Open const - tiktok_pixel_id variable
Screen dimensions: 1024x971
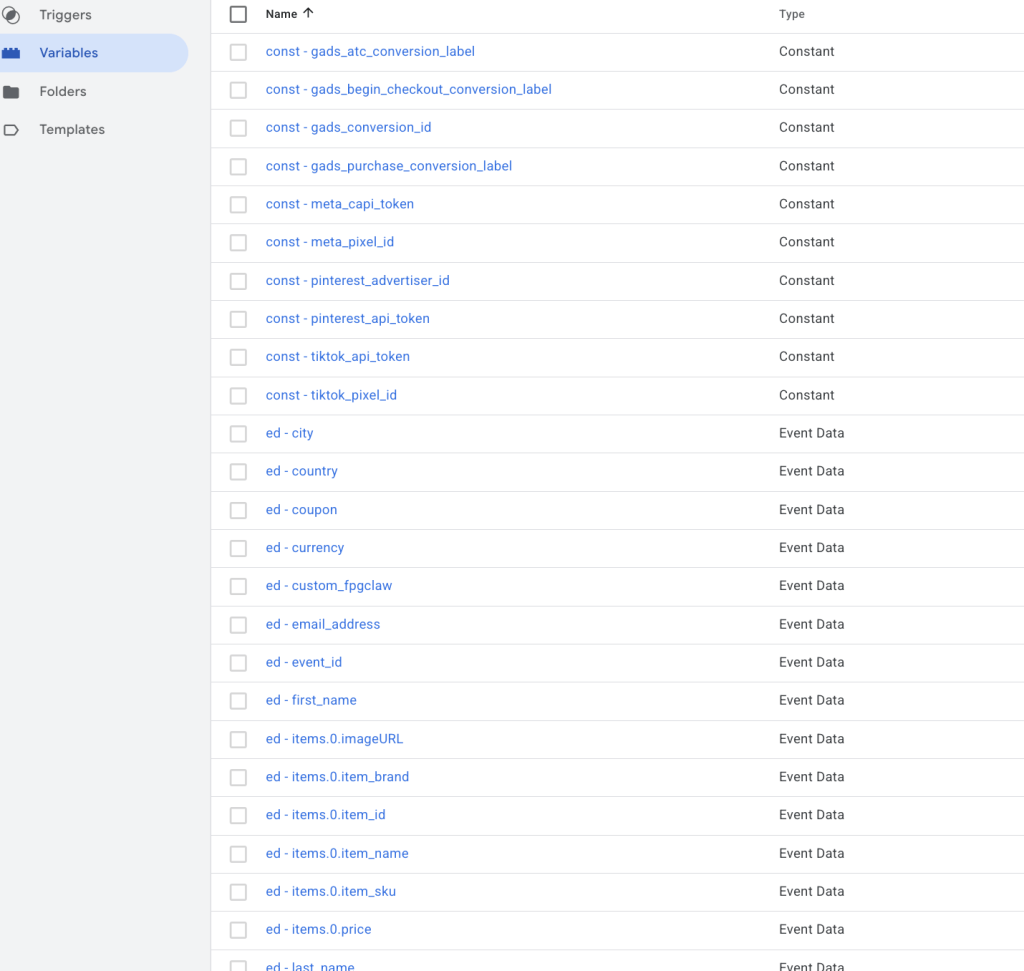tap(331, 394)
